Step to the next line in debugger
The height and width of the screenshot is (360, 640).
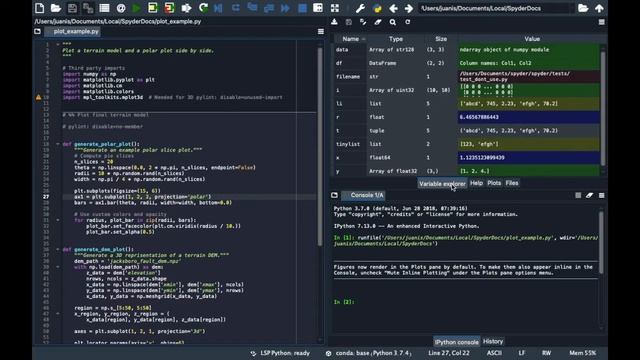coord(236,8)
